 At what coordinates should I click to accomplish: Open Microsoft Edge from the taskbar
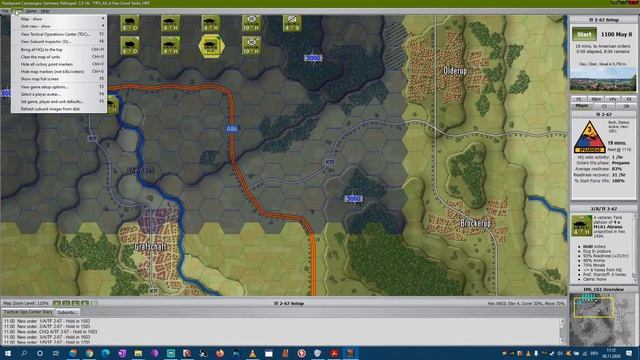[x=106, y=353]
